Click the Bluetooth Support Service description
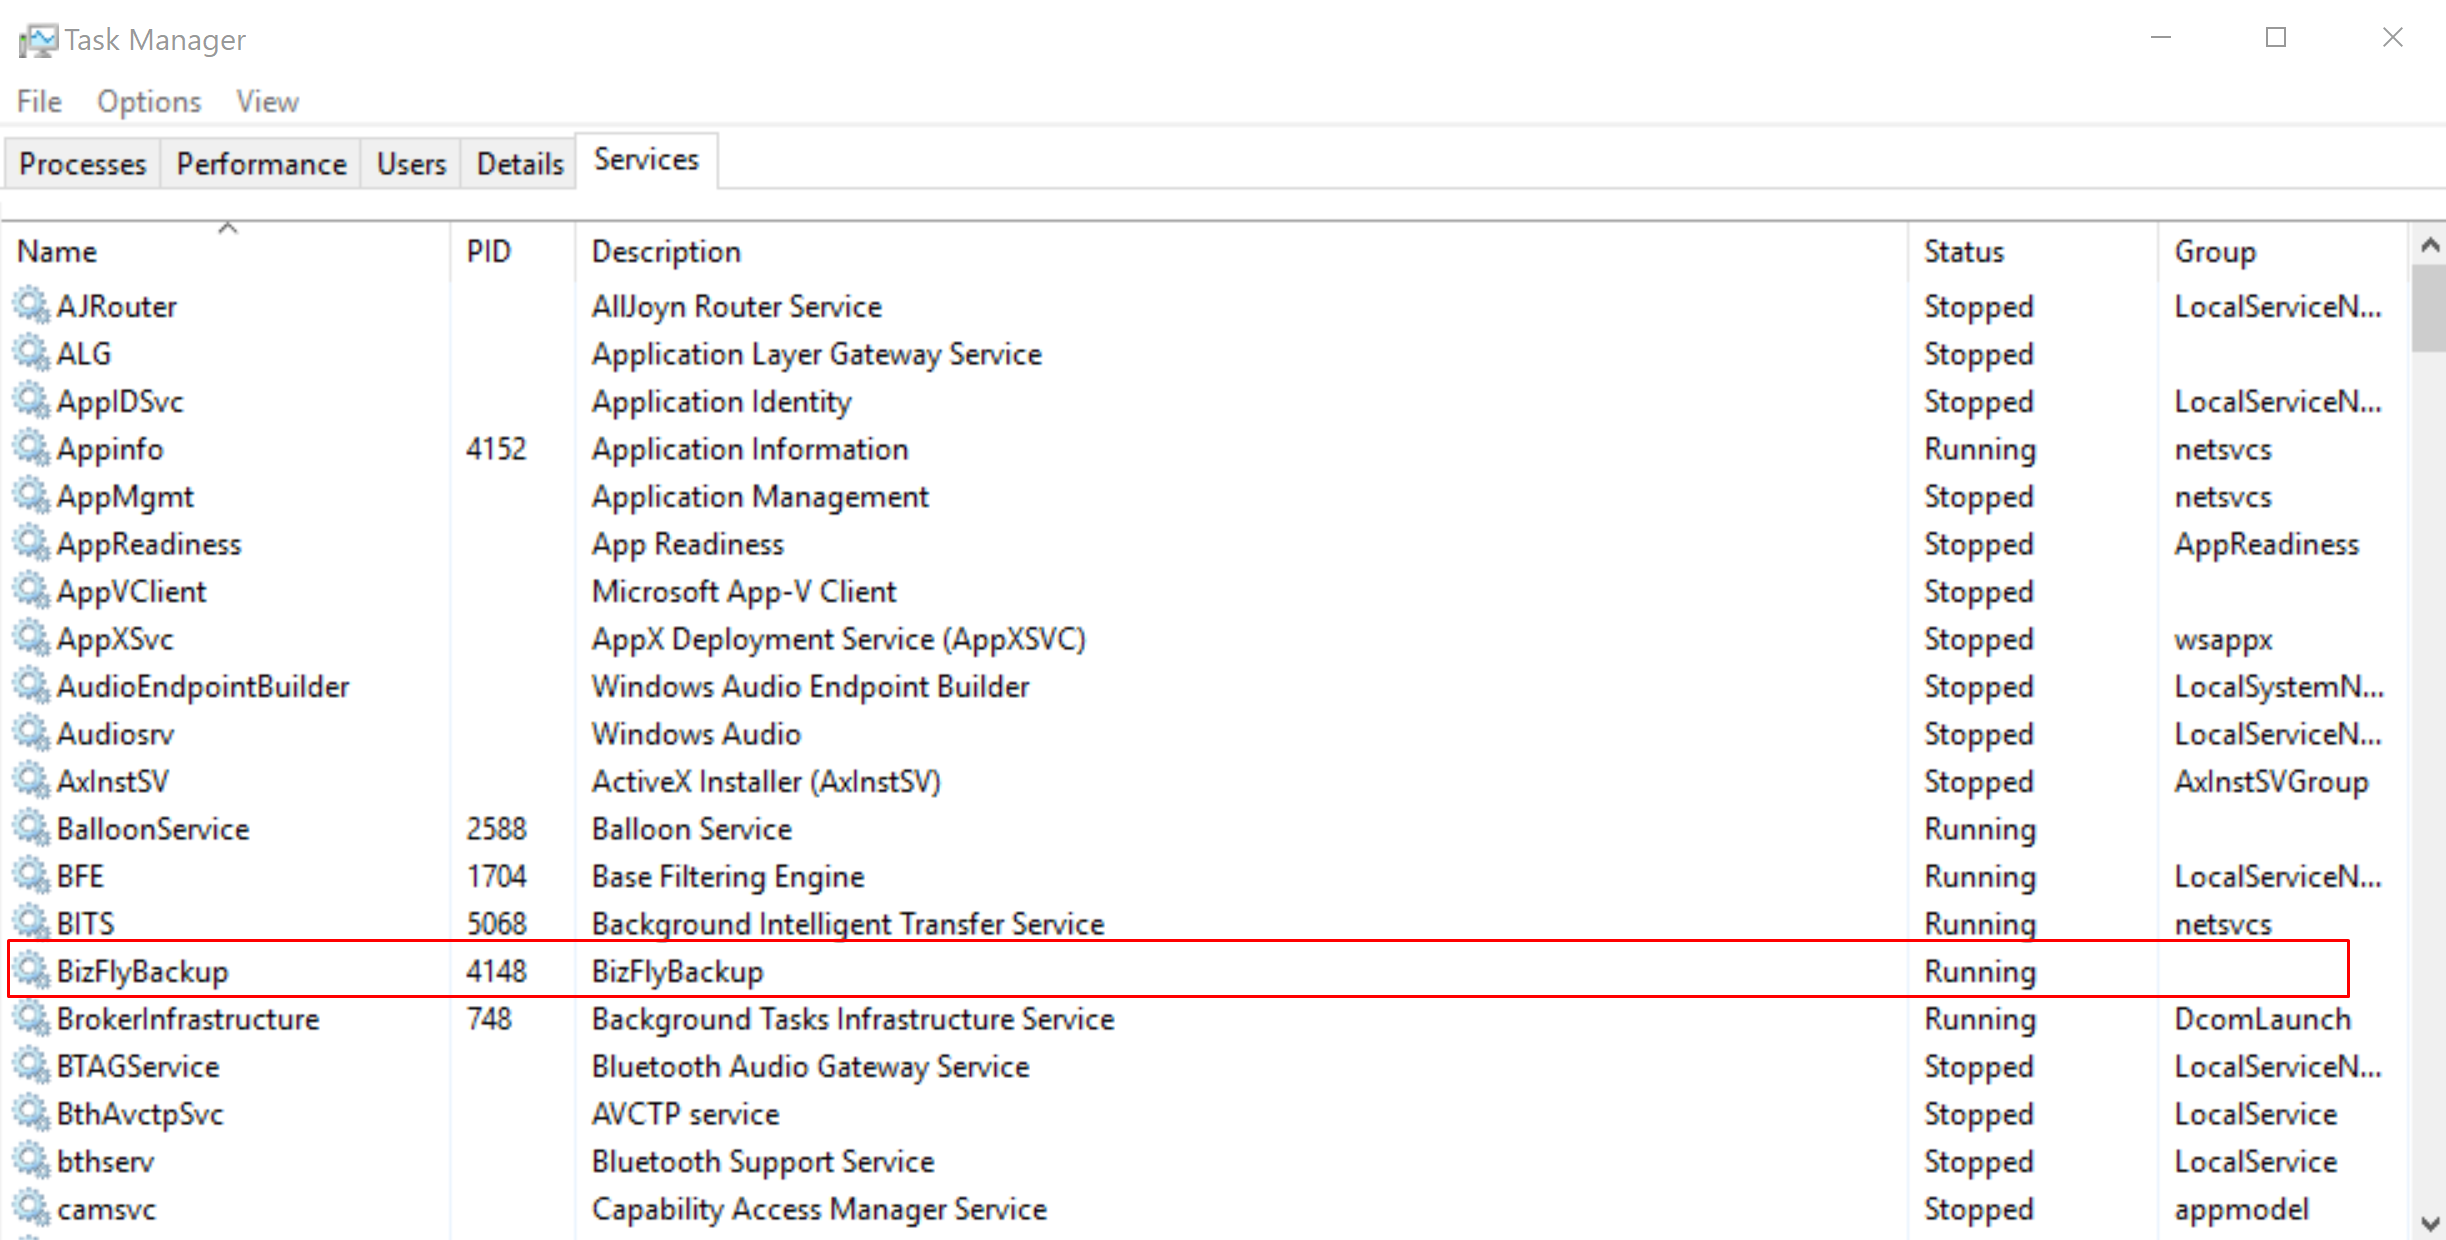Image resolution: width=2446 pixels, height=1240 pixels. 763,1162
